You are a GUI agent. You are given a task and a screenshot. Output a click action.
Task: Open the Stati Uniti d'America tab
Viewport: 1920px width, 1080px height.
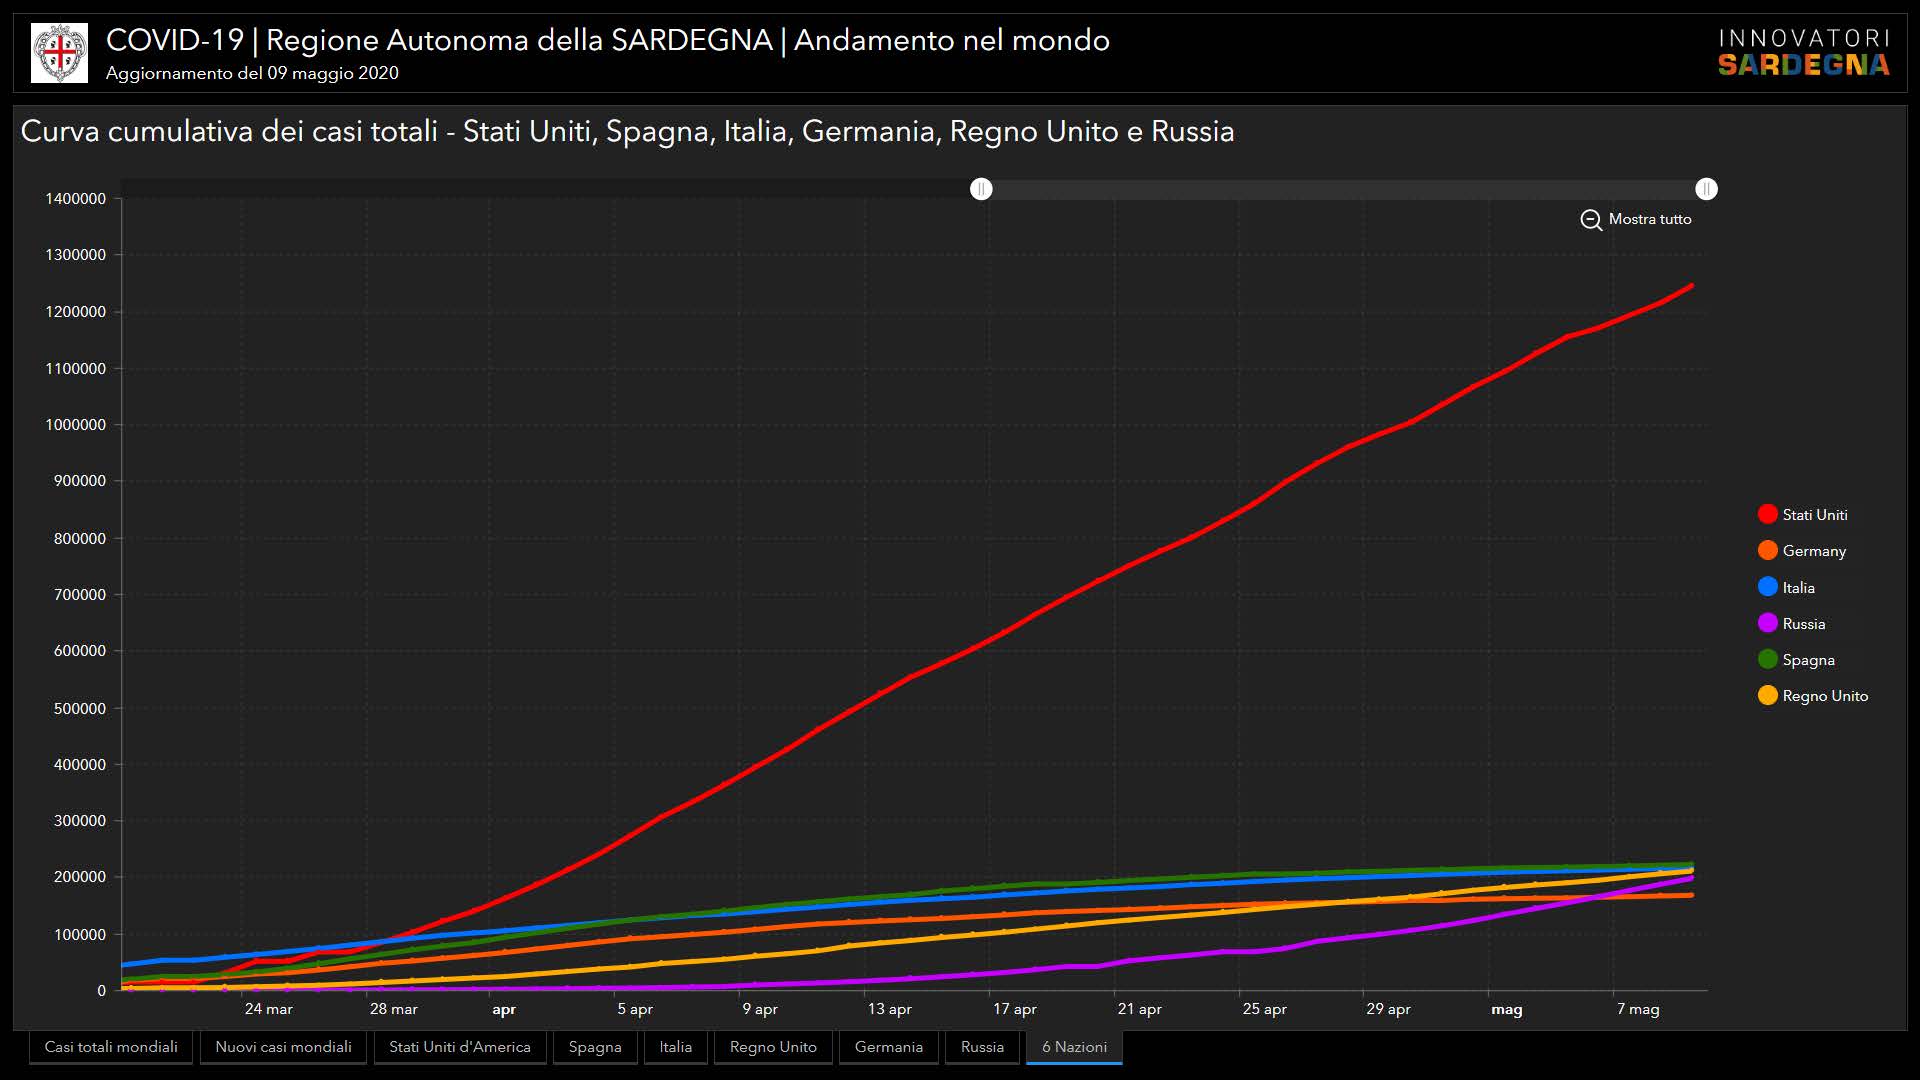tap(459, 1047)
